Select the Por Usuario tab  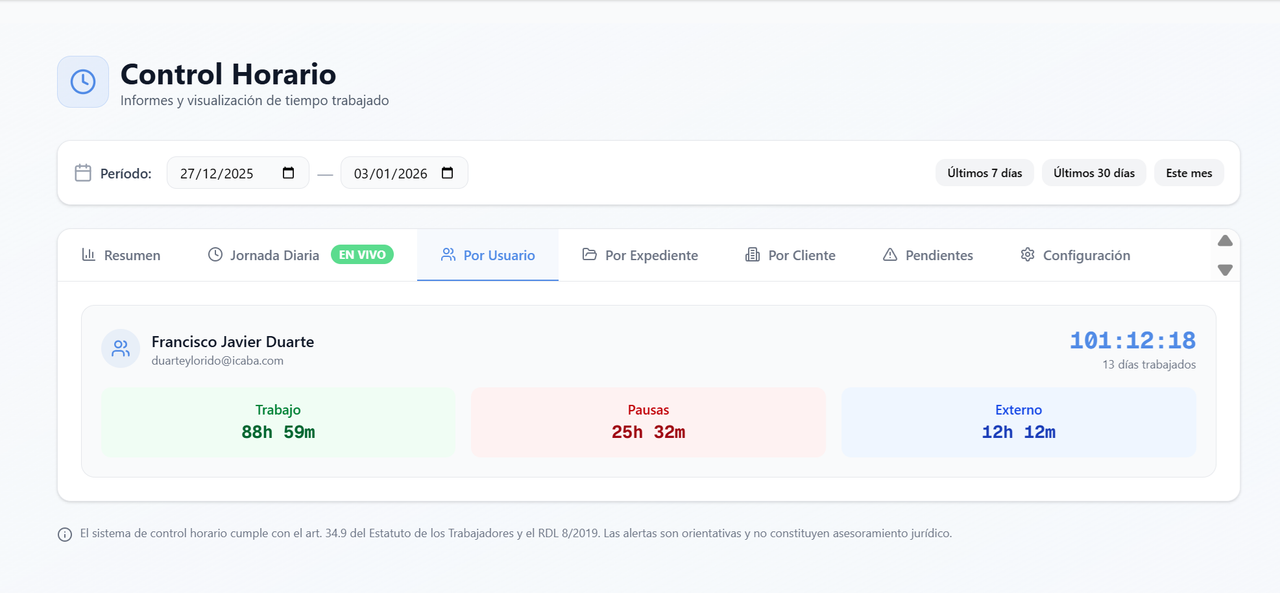click(488, 255)
